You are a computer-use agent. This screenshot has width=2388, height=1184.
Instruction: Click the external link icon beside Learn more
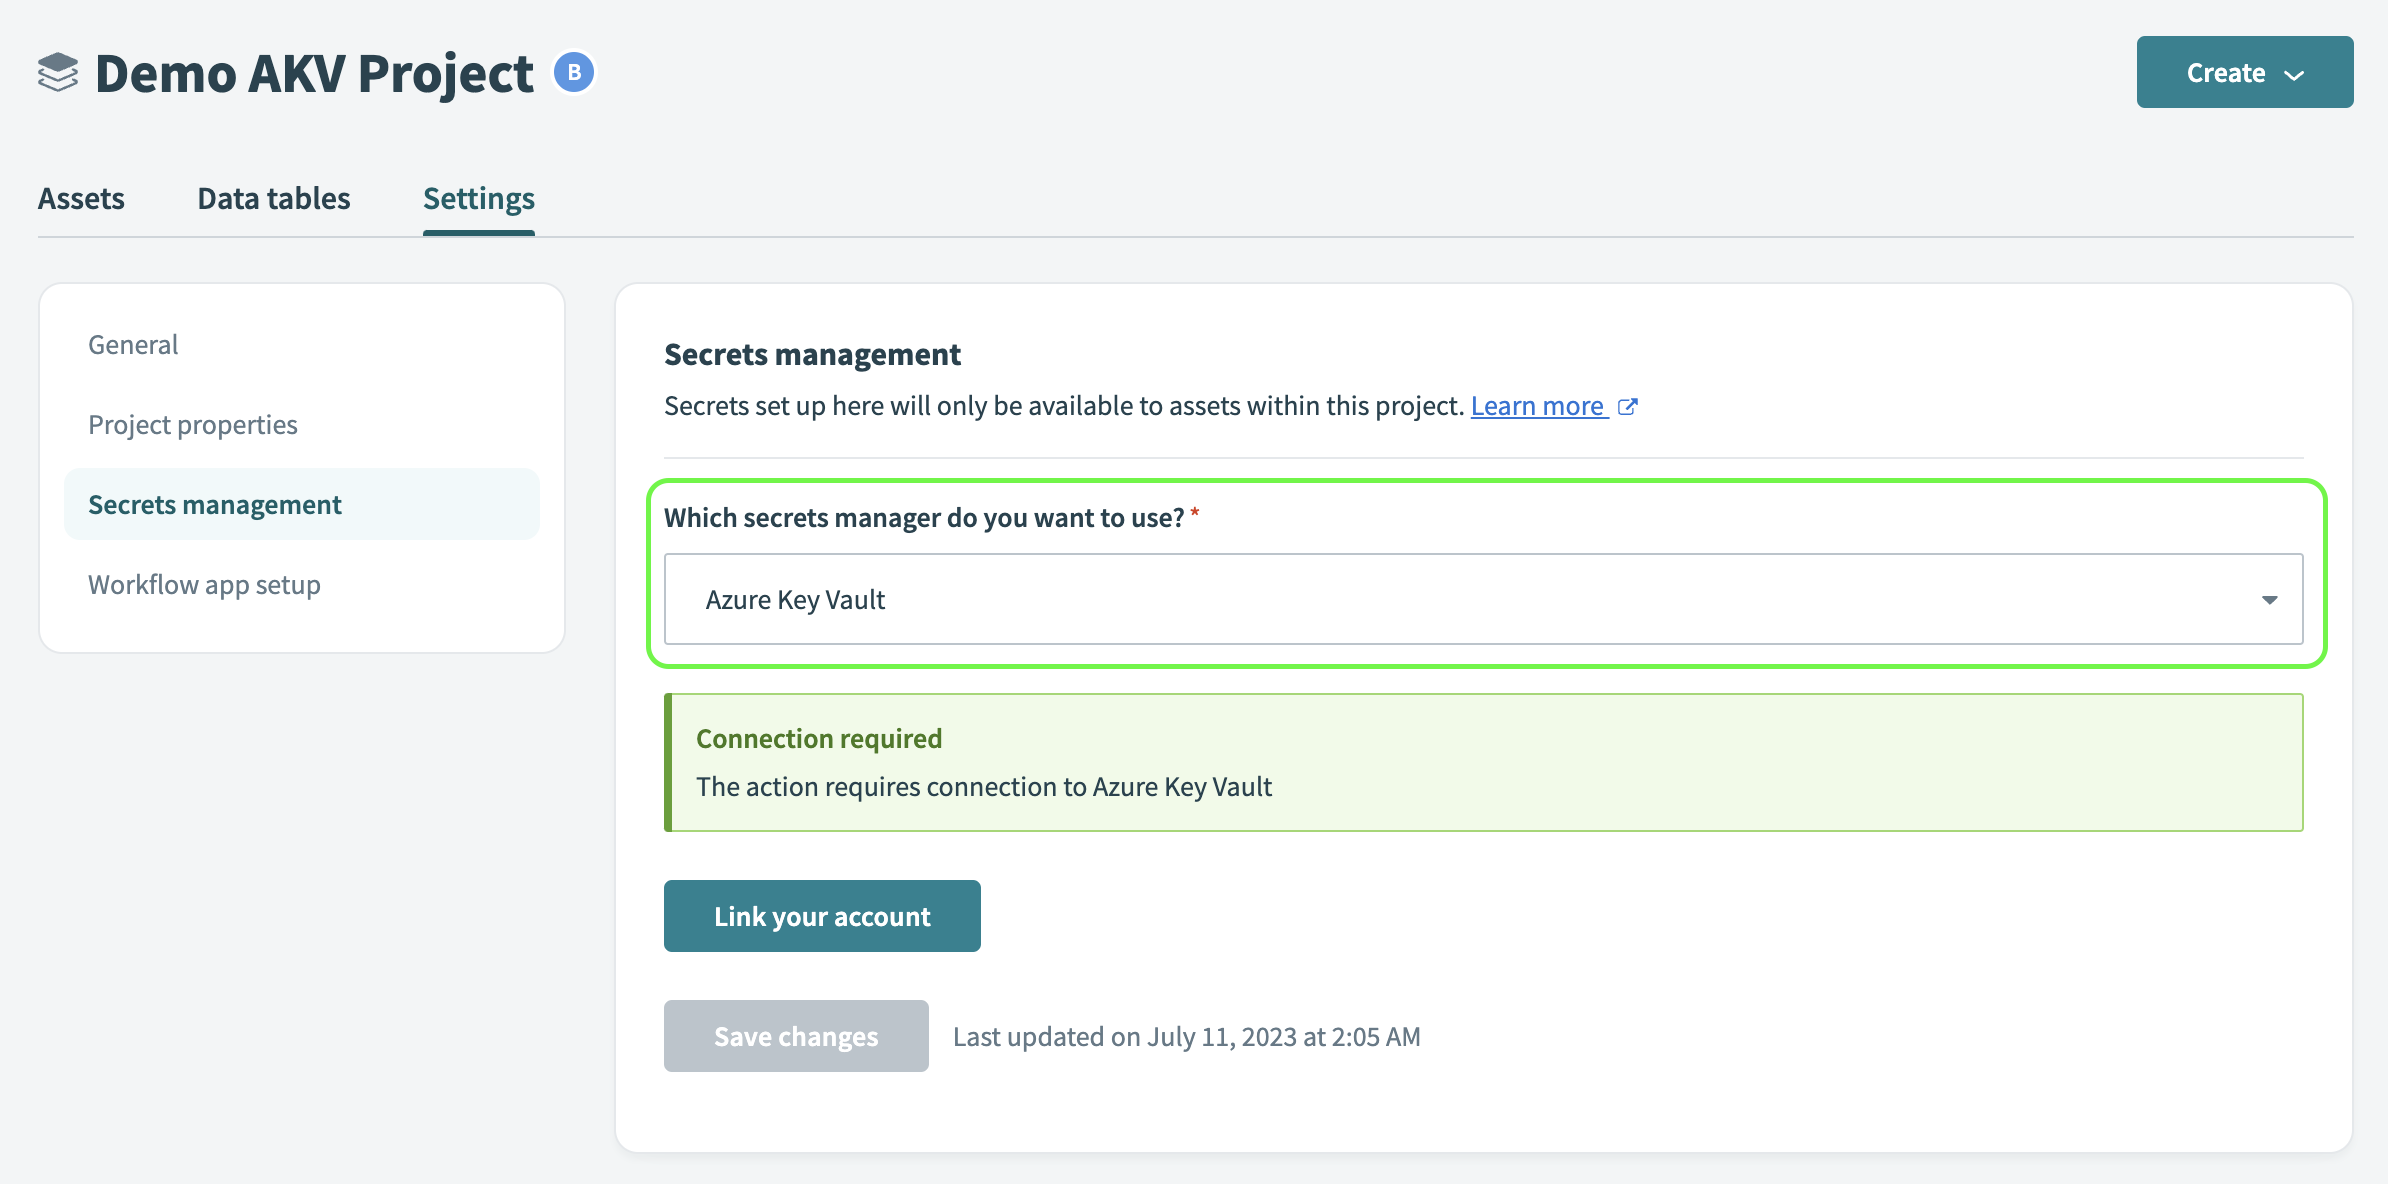pyautogui.click(x=1628, y=406)
